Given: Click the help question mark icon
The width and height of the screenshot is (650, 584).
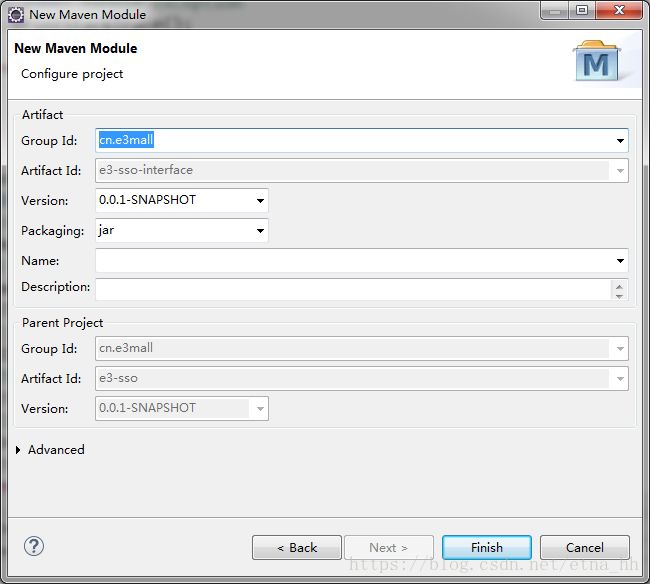Looking at the screenshot, I should coord(34,546).
